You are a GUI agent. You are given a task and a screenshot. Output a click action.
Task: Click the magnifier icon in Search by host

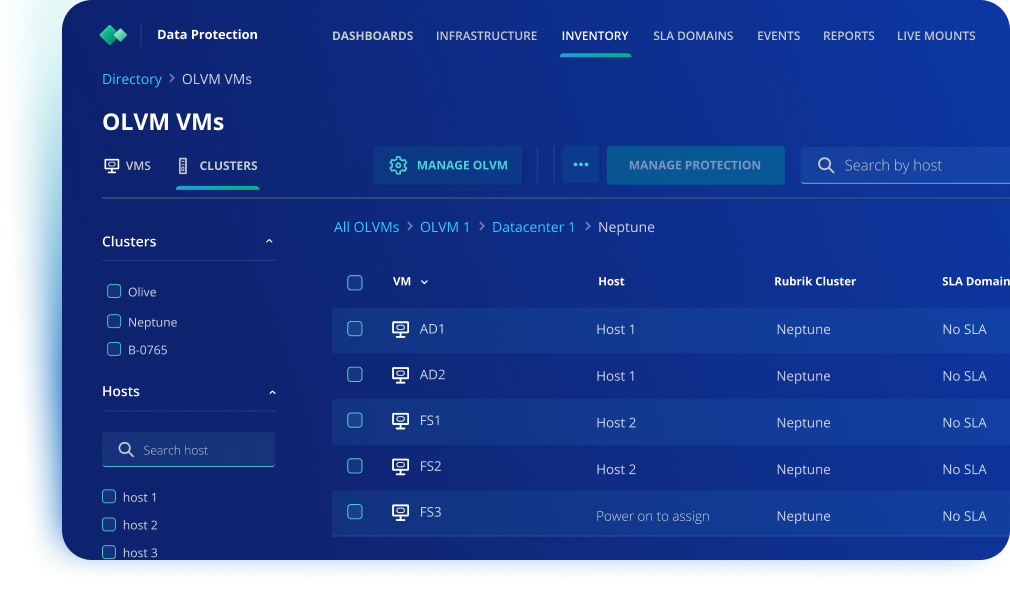pyautogui.click(x=824, y=164)
